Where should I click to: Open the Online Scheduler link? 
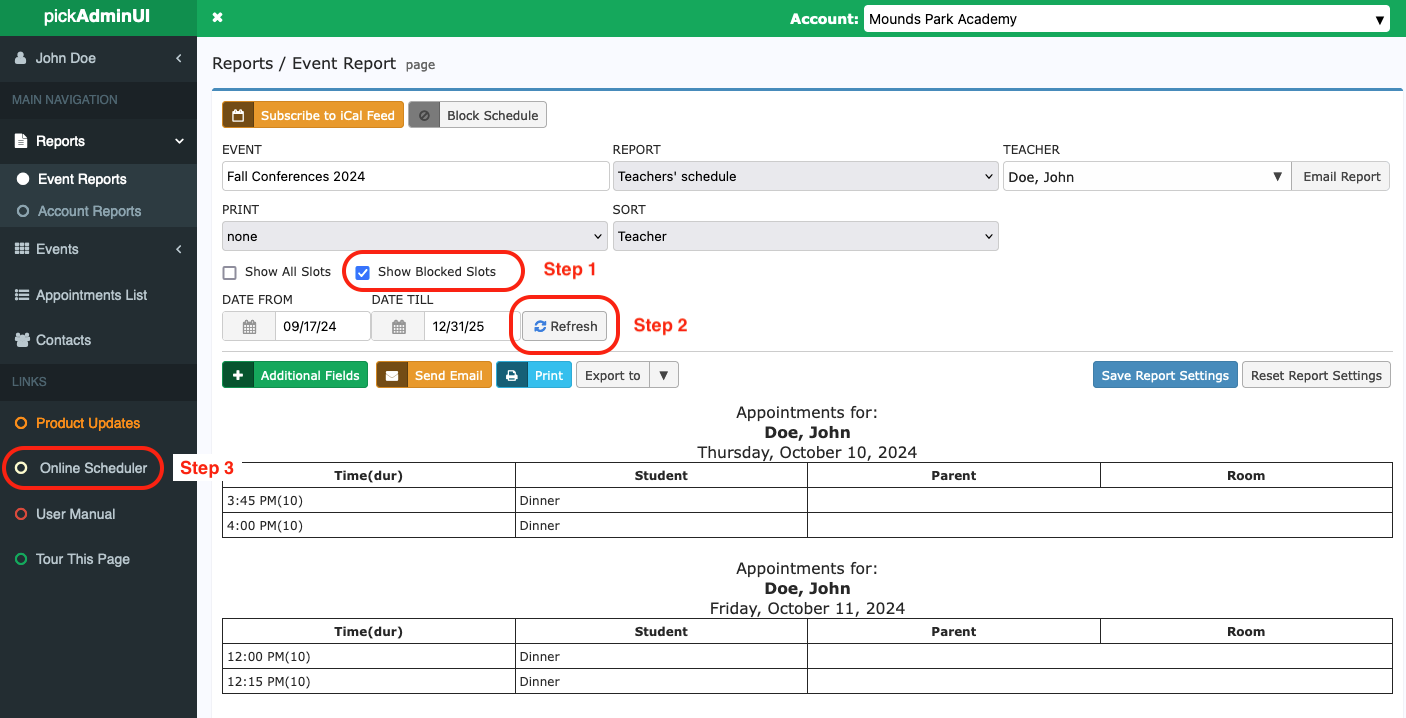tap(93, 468)
